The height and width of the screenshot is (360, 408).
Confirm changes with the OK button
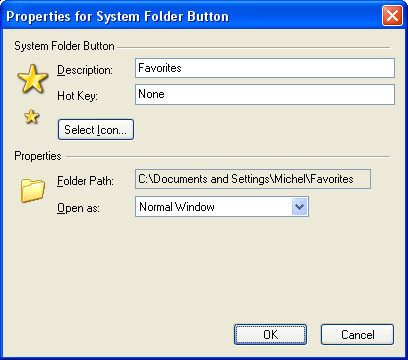pos(270,334)
